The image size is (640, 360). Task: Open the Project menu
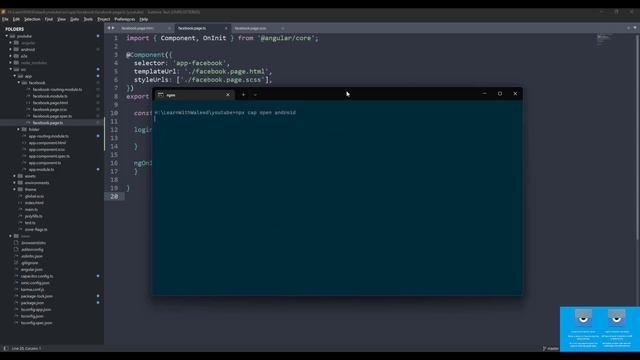[x=104, y=19]
